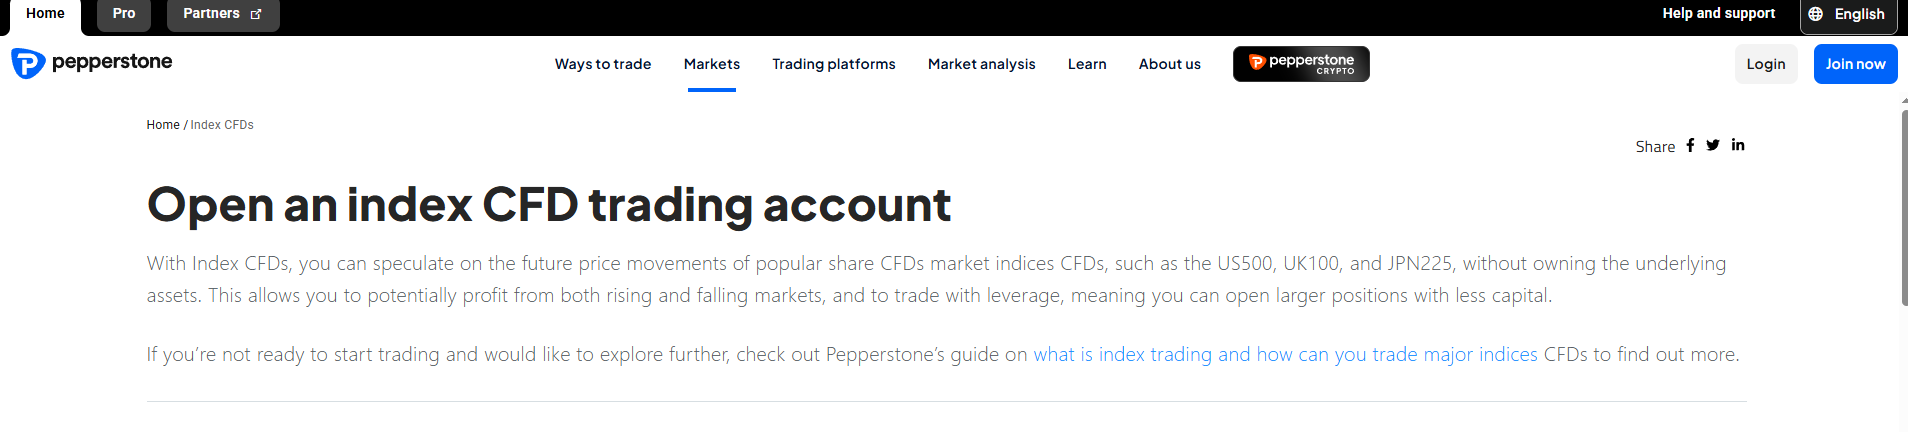The width and height of the screenshot is (1908, 432).
Task: Open the English language selector
Action: [1858, 14]
